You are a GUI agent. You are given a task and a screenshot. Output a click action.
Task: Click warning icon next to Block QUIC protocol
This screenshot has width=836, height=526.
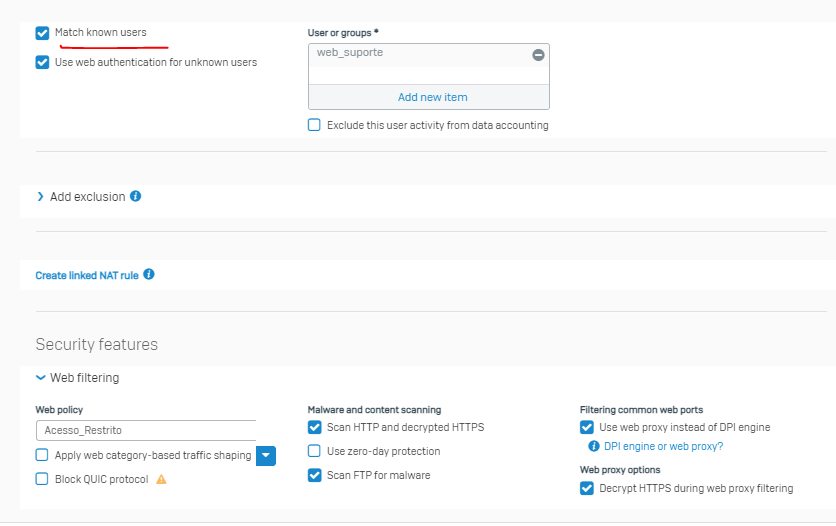pos(161,479)
